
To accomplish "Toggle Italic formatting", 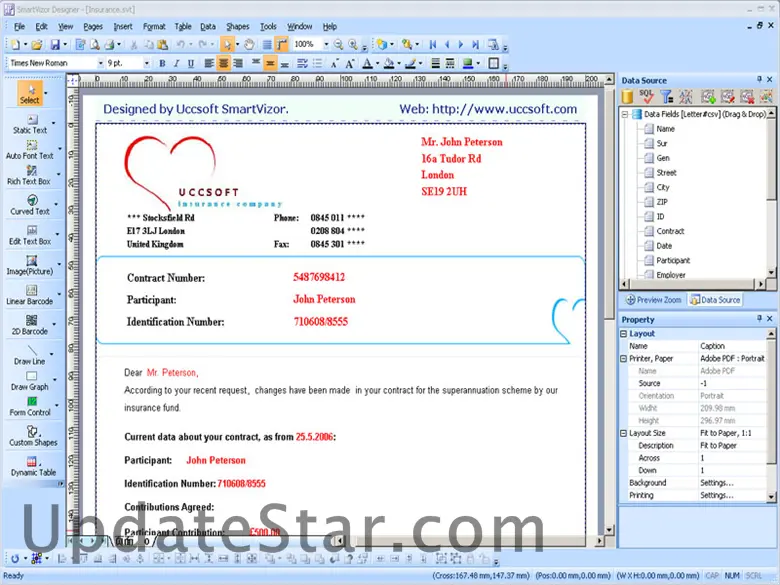I will click(176, 63).
